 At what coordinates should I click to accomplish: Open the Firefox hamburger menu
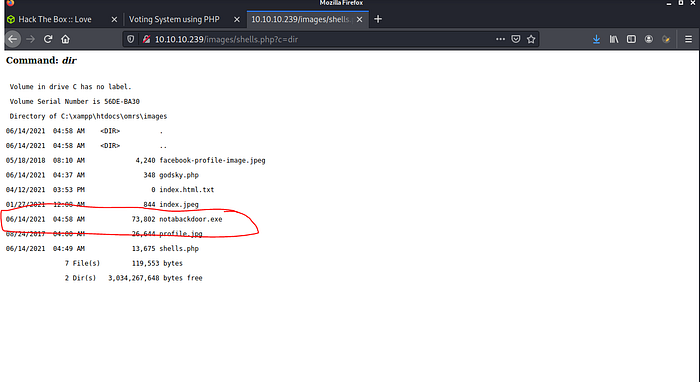[x=688, y=39]
